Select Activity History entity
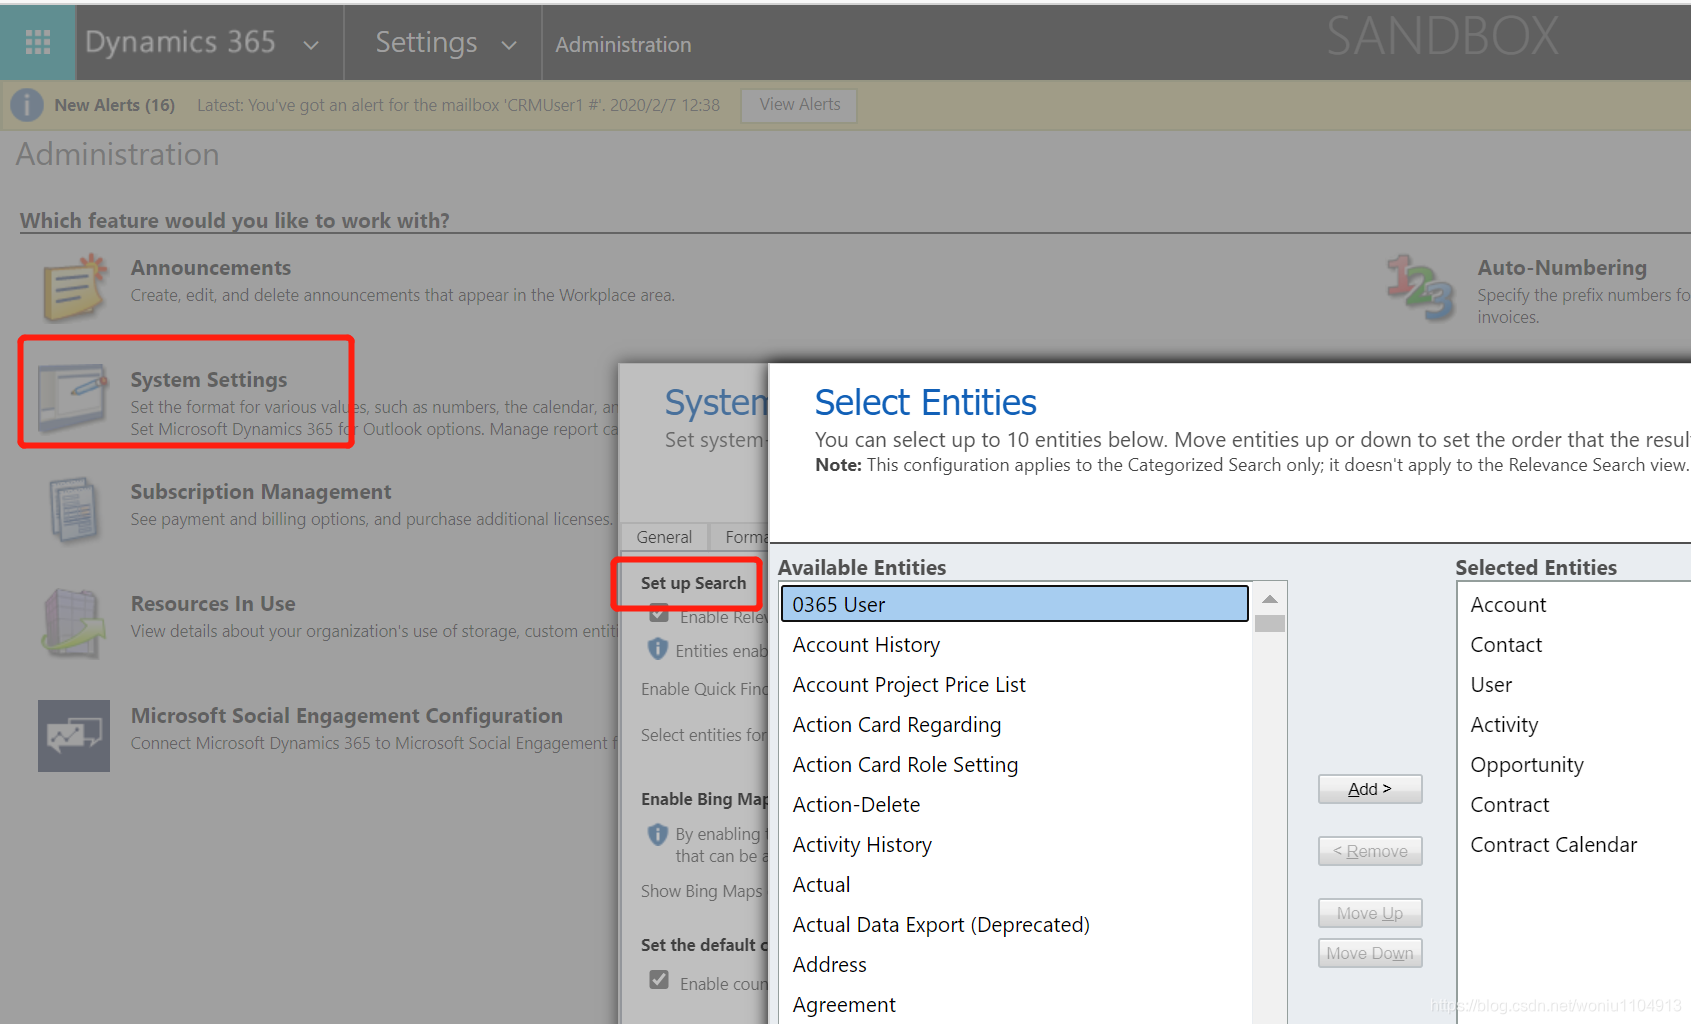The image size is (1691, 1024). [1015, 845]
